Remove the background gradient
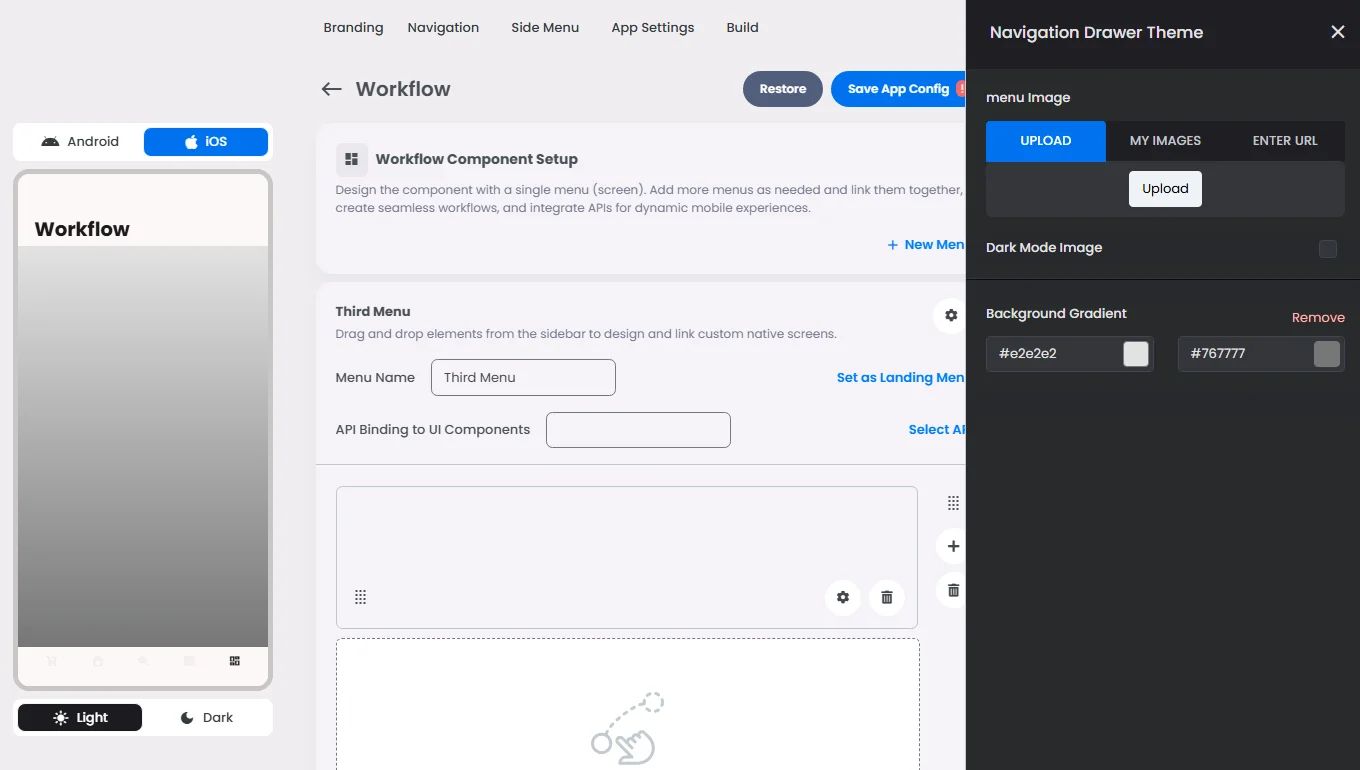The width and height of the screenshot is (1360, 770). [x=1318, y=317]
